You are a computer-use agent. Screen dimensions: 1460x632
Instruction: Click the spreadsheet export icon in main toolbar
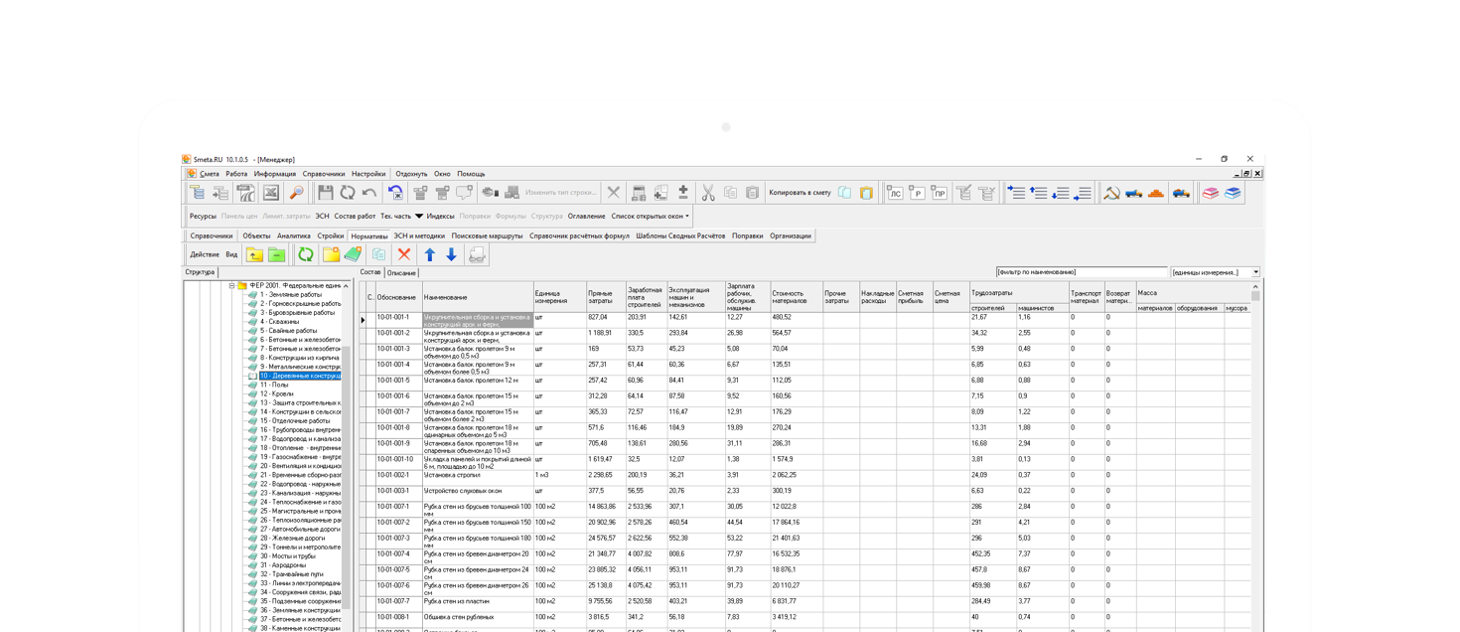(271, 193)
